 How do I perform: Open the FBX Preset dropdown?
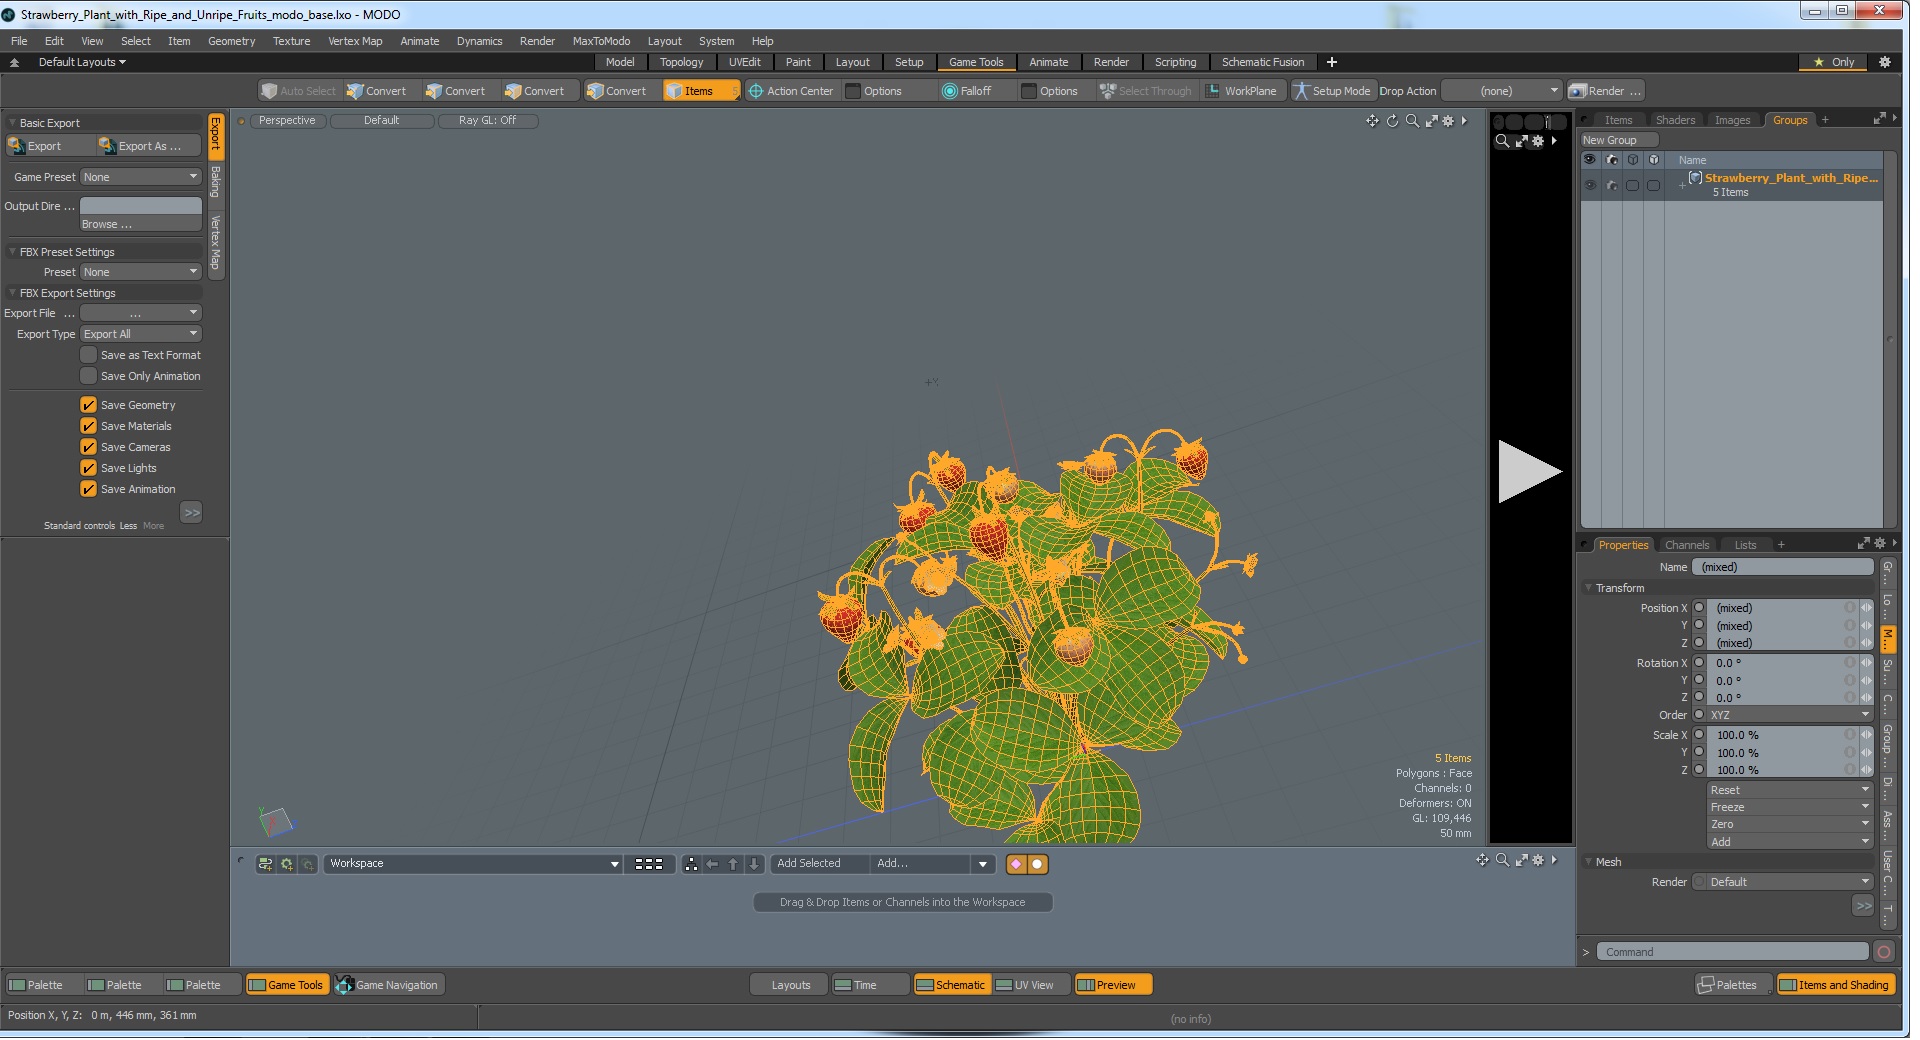pyautogui.click(x=141, y=272)
